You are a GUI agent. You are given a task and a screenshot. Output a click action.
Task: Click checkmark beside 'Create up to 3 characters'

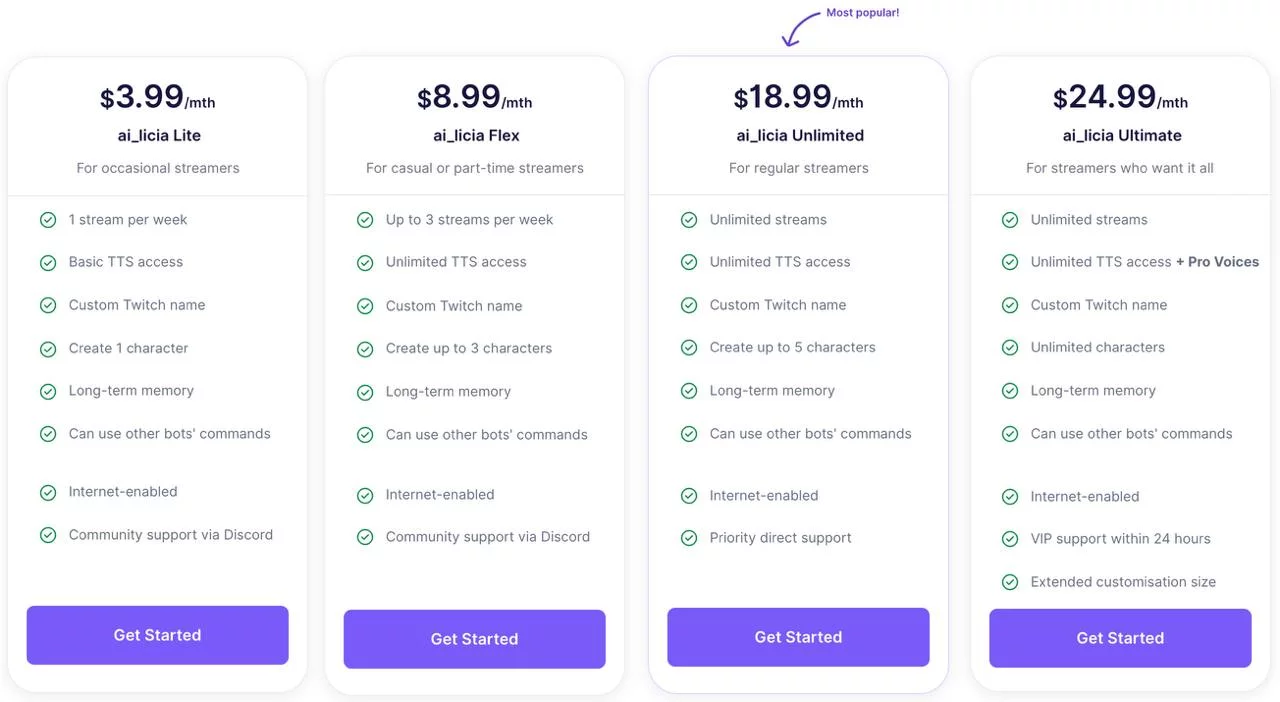point(365,349)
